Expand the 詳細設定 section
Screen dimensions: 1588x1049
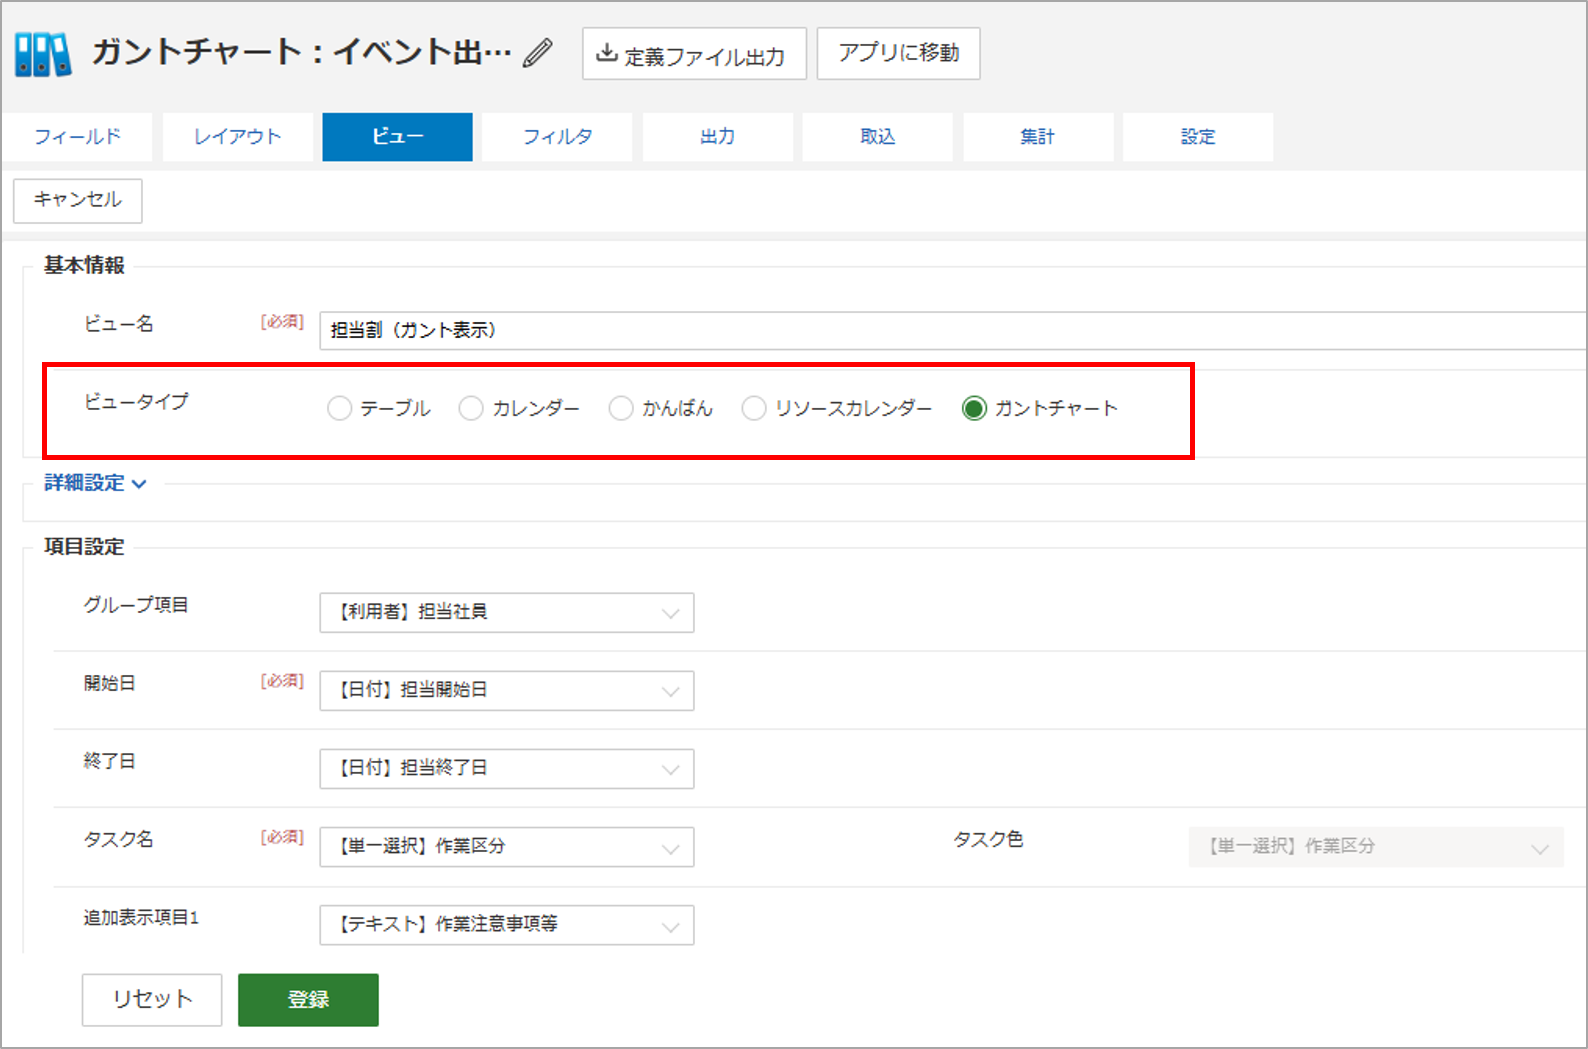click(x=95, y=483)
